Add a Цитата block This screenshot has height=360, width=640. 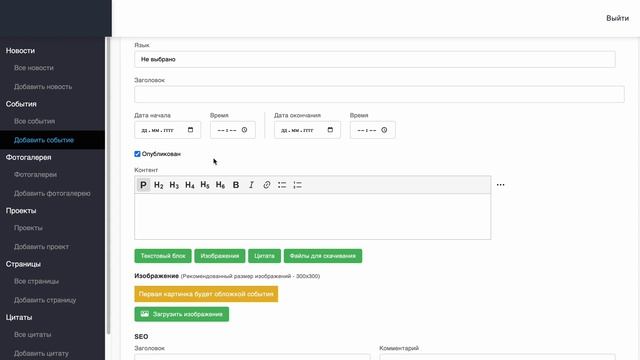tap(264, 256)
